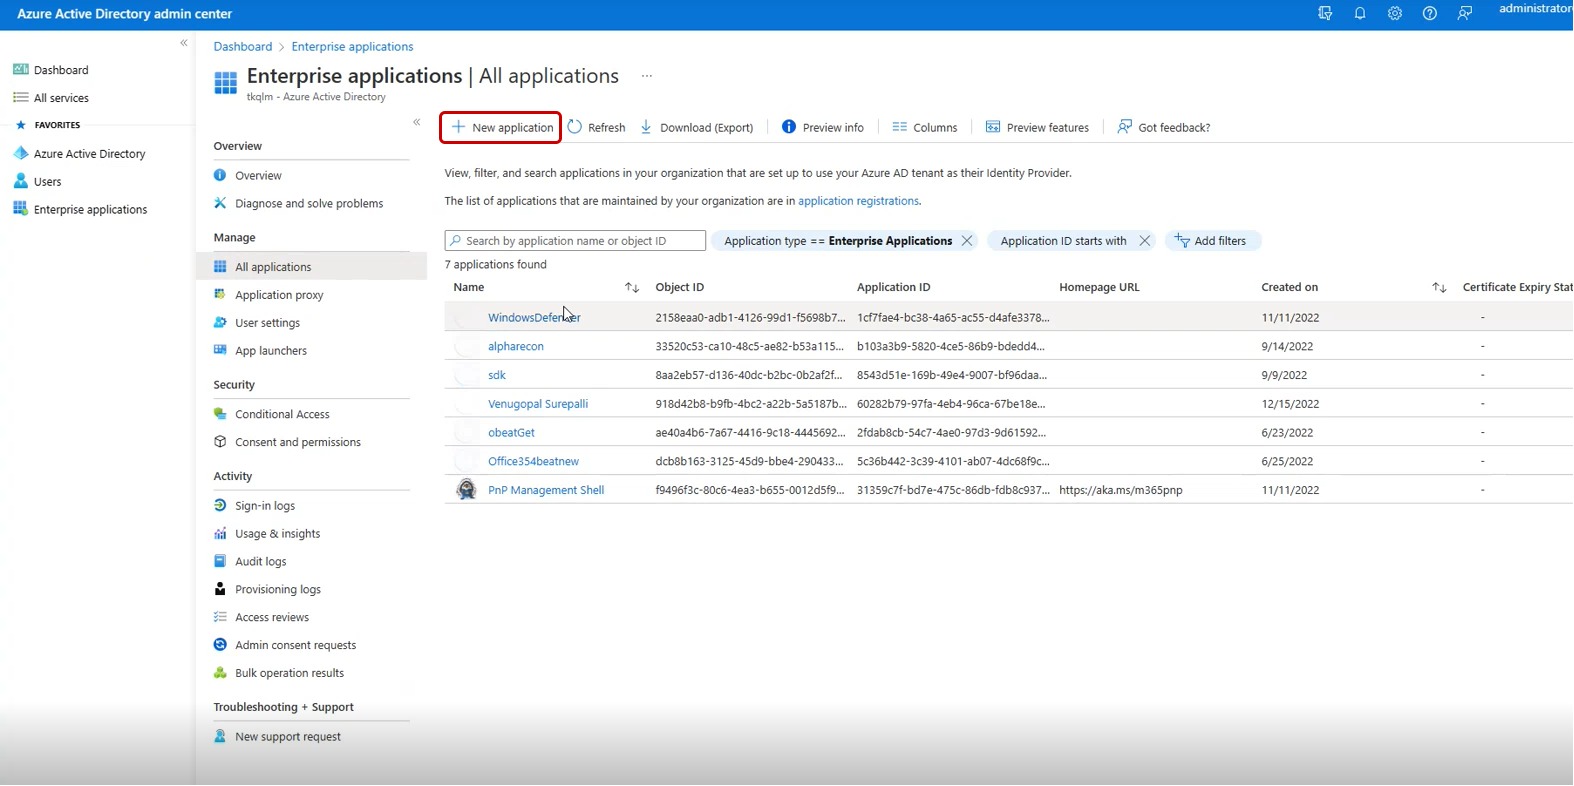Open the Application ID starts with filter
The height and width of the screenshot is (786, 1574).
(1063, 241)
